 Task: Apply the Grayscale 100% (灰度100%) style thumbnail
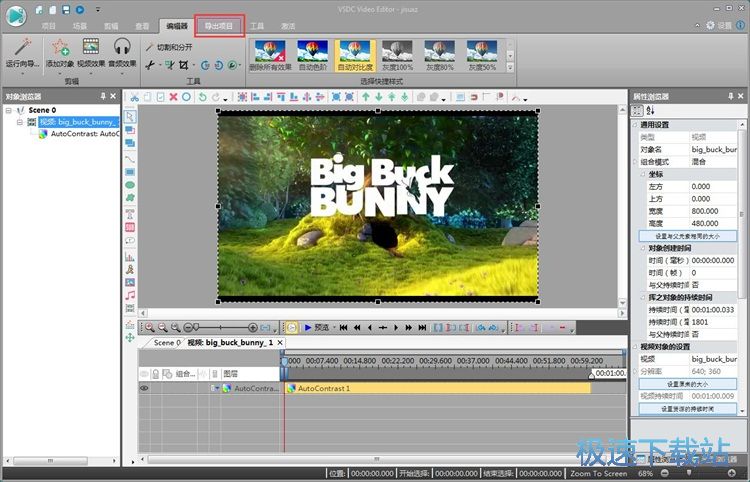(x=397, y=55)
